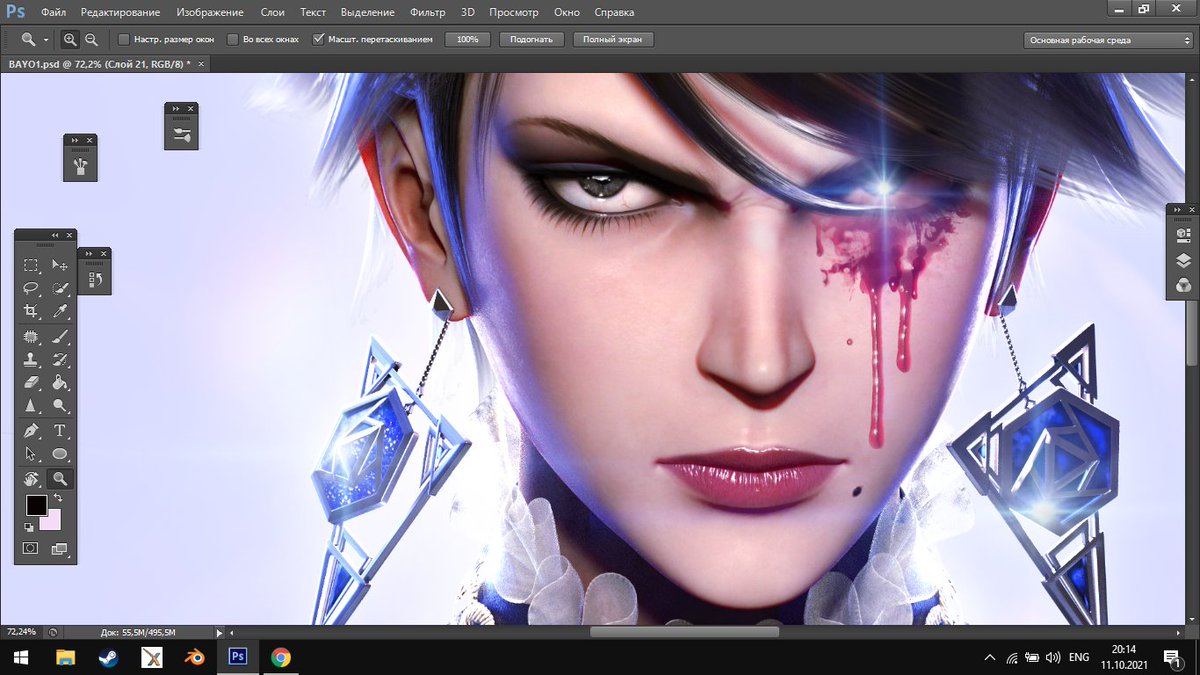Screen dimensions: 1200x675
Task: Select the History Brush tool
Action: 60,360
